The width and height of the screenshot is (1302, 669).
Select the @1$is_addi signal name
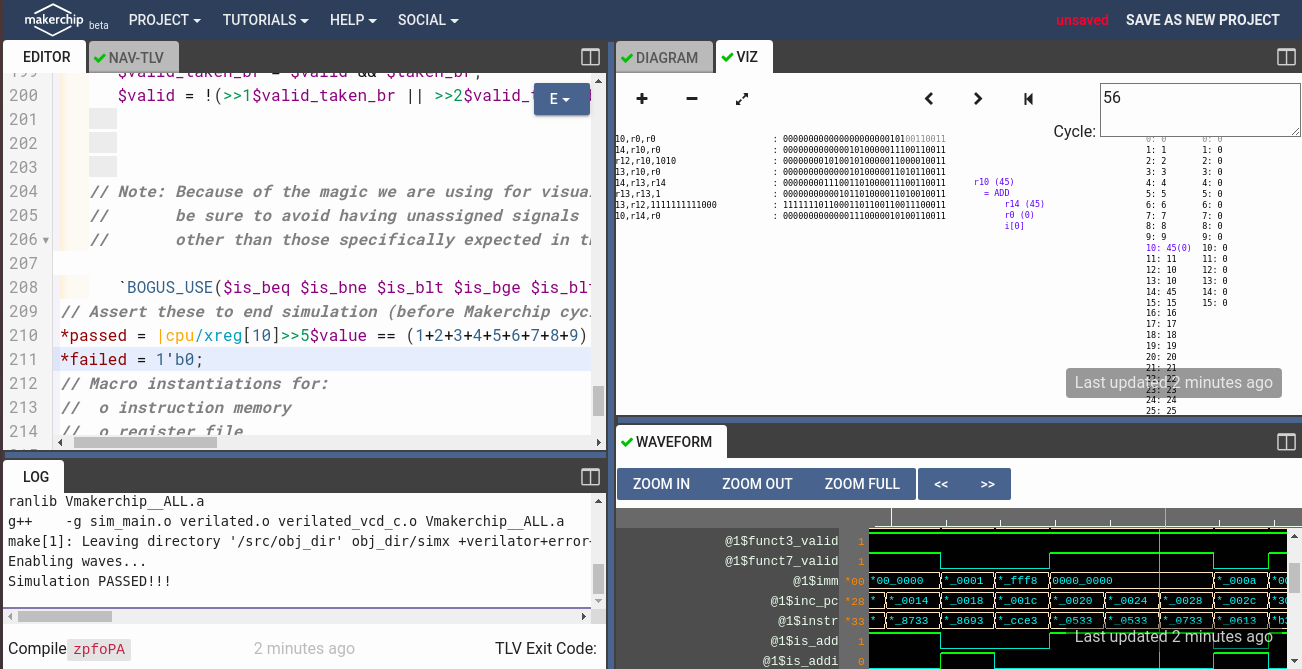[800, 661]
